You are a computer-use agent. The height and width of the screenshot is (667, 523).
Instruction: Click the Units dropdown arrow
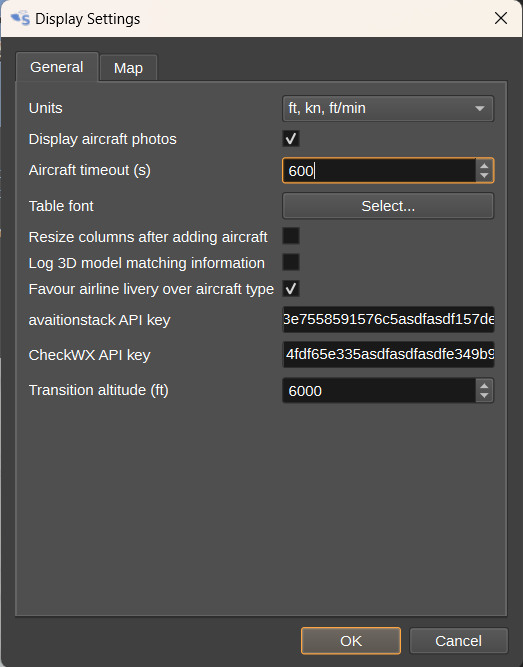[x=480, y=109]
